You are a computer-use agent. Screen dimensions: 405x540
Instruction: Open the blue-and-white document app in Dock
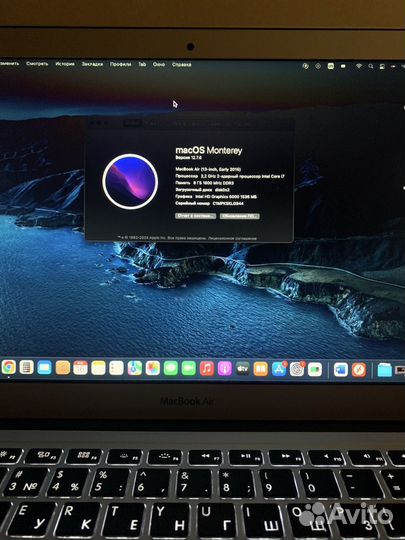341,370
